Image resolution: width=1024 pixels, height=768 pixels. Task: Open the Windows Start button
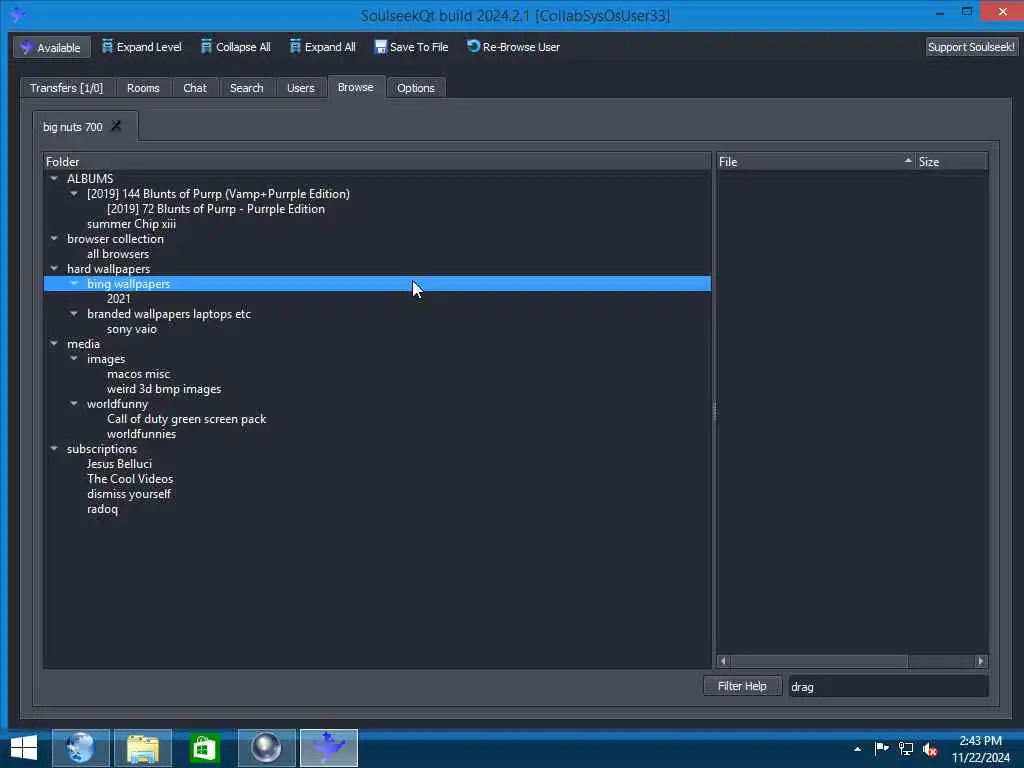point(24,748)
